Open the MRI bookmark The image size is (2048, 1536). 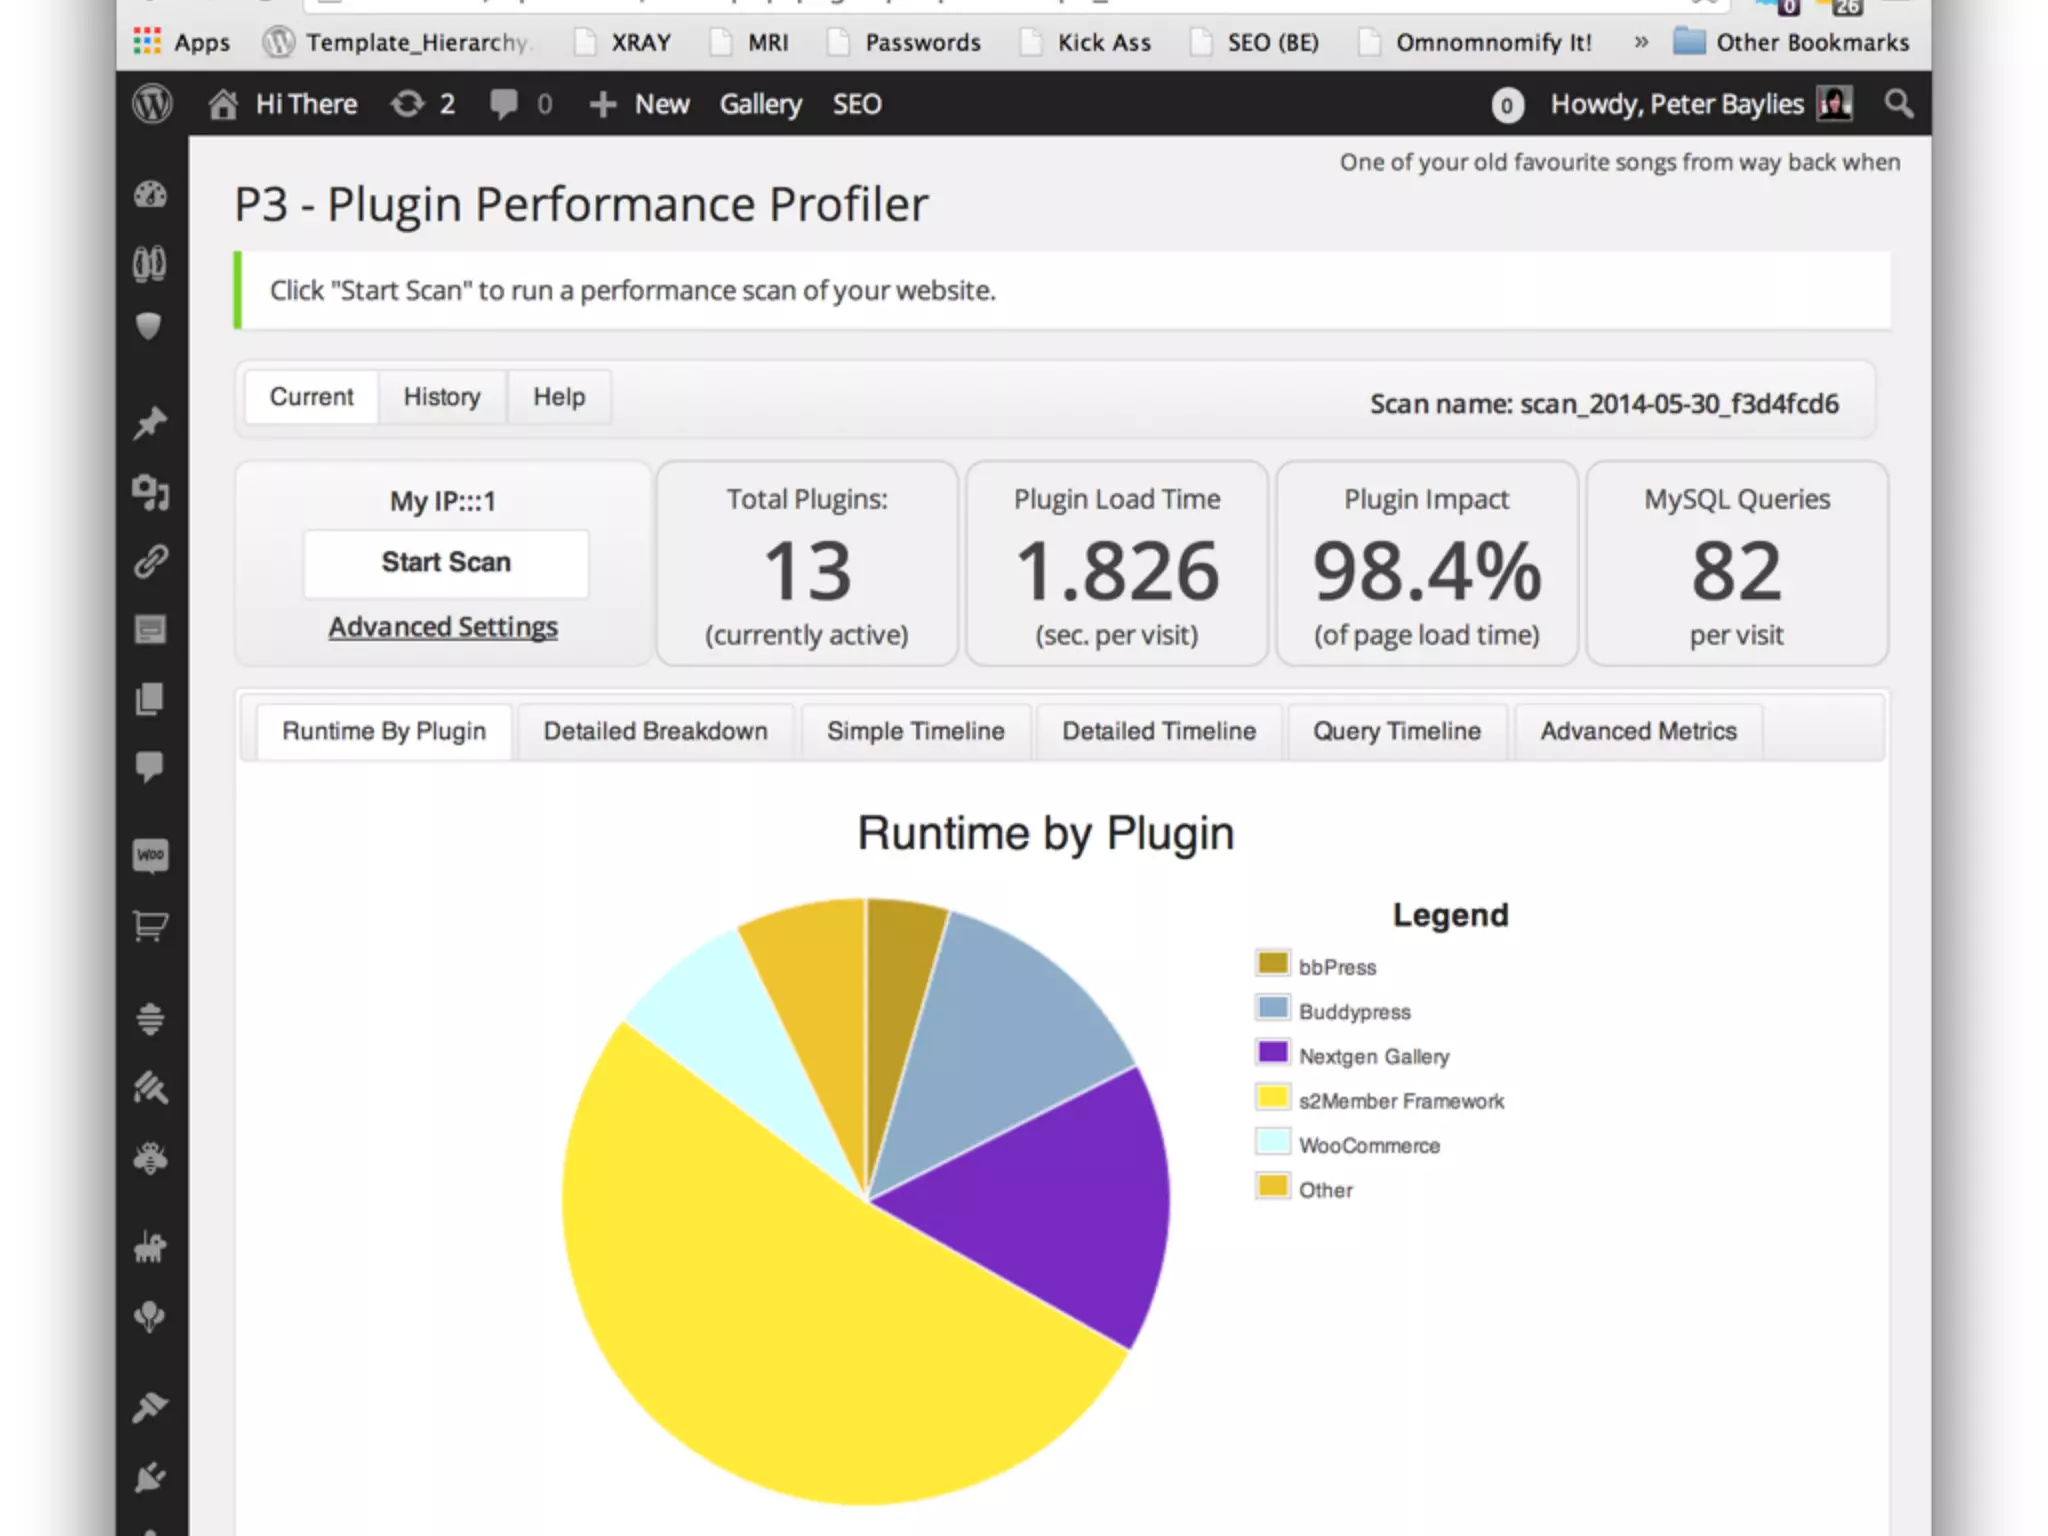click(x=748, y=42)
